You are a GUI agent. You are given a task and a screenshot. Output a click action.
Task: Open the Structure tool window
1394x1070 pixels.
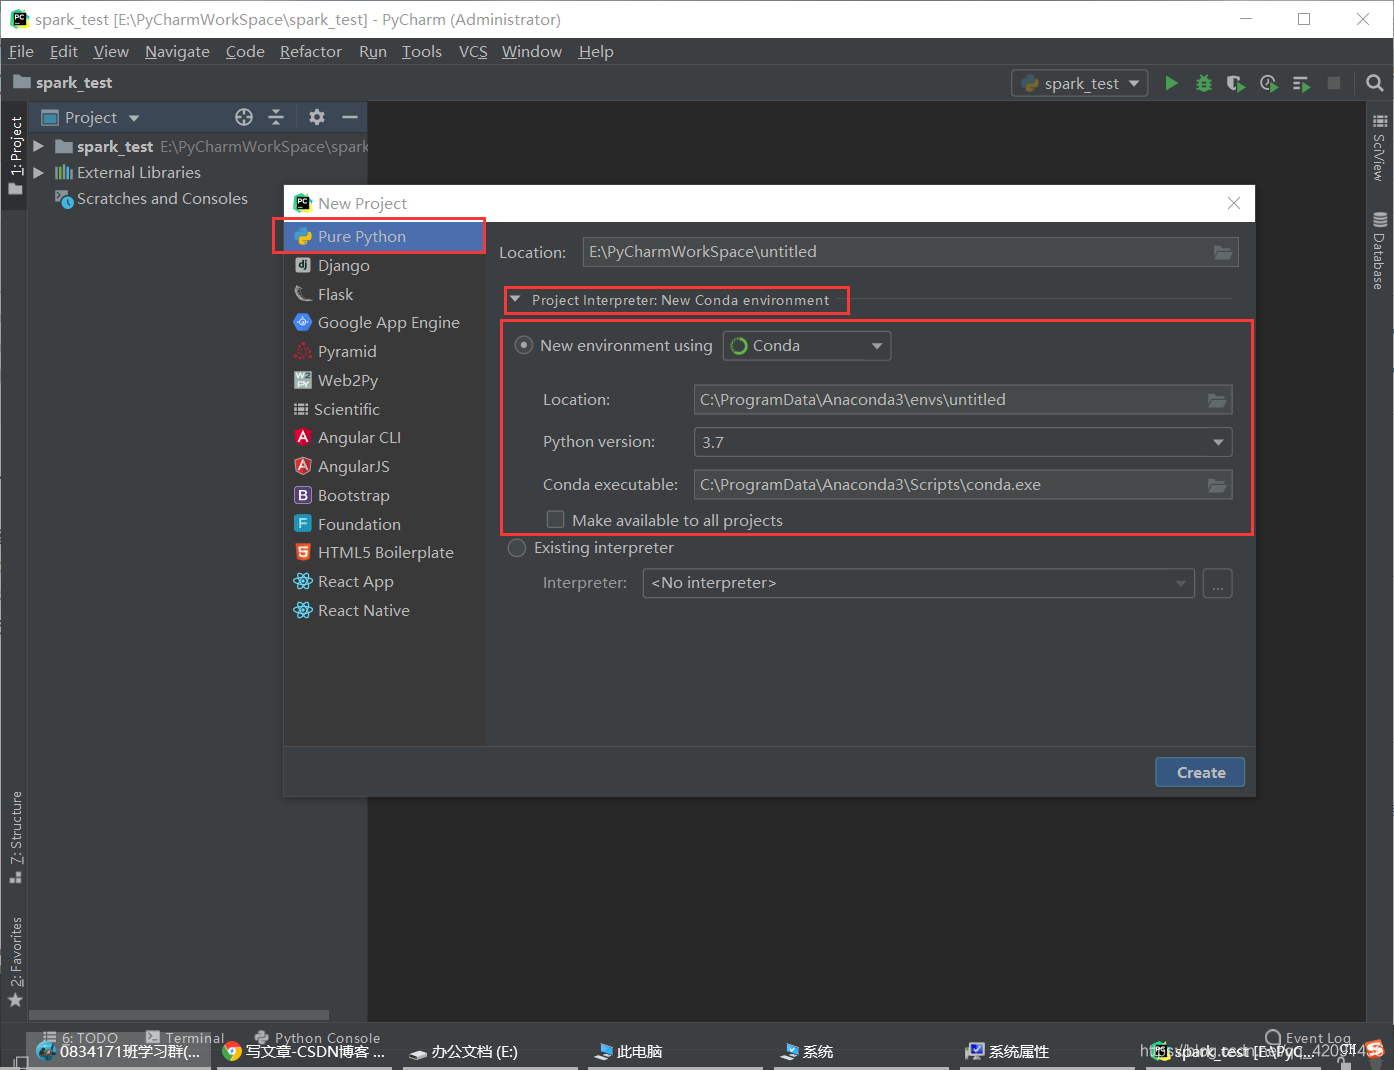point(16,837)
